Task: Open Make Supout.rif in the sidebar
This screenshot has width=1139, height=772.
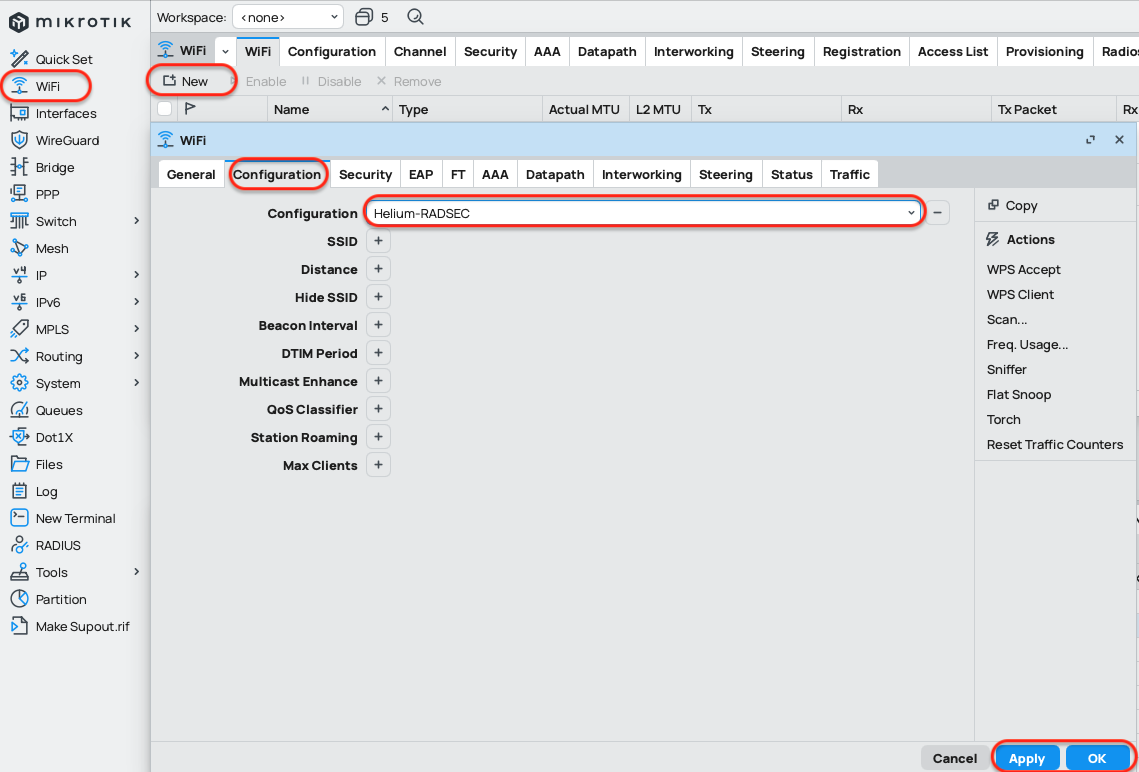Action: (82, 626)
